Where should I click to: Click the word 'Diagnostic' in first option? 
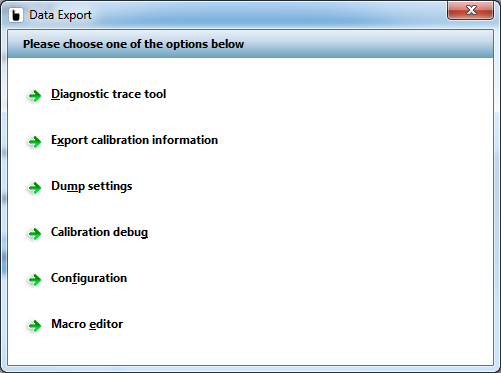78,94
